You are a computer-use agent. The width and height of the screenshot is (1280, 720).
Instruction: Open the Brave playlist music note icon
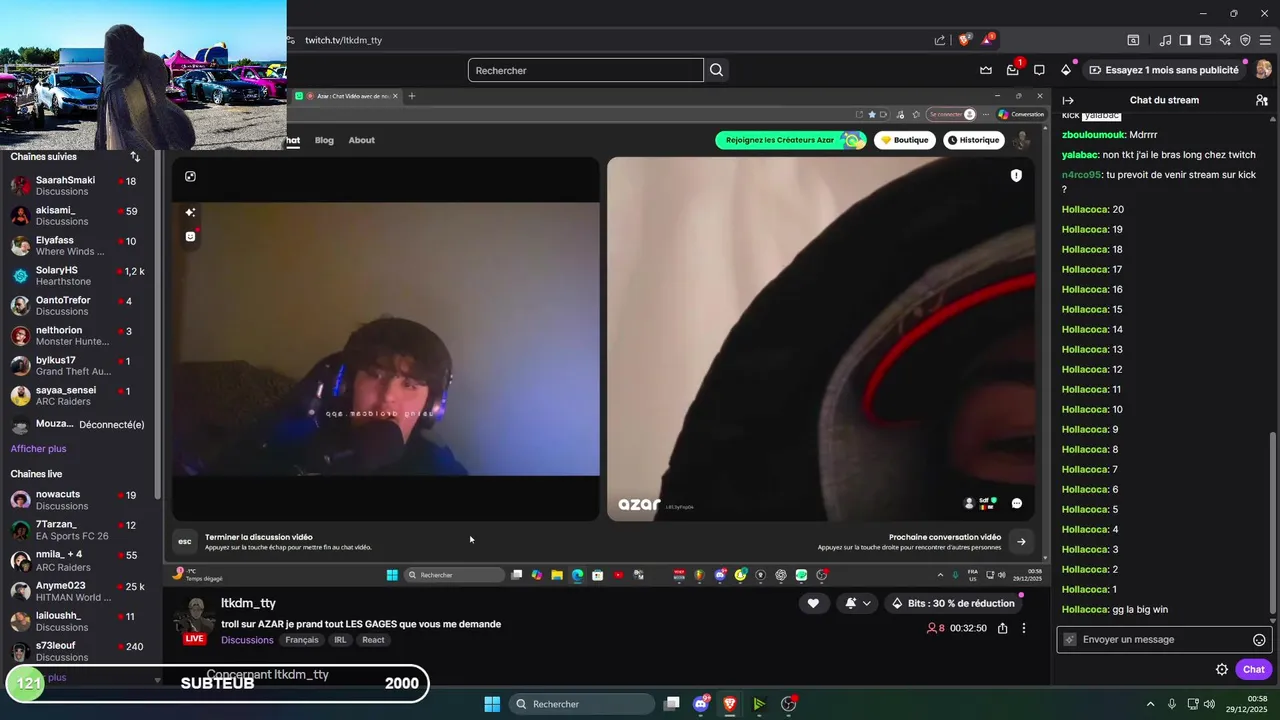tap(1165, 40)
